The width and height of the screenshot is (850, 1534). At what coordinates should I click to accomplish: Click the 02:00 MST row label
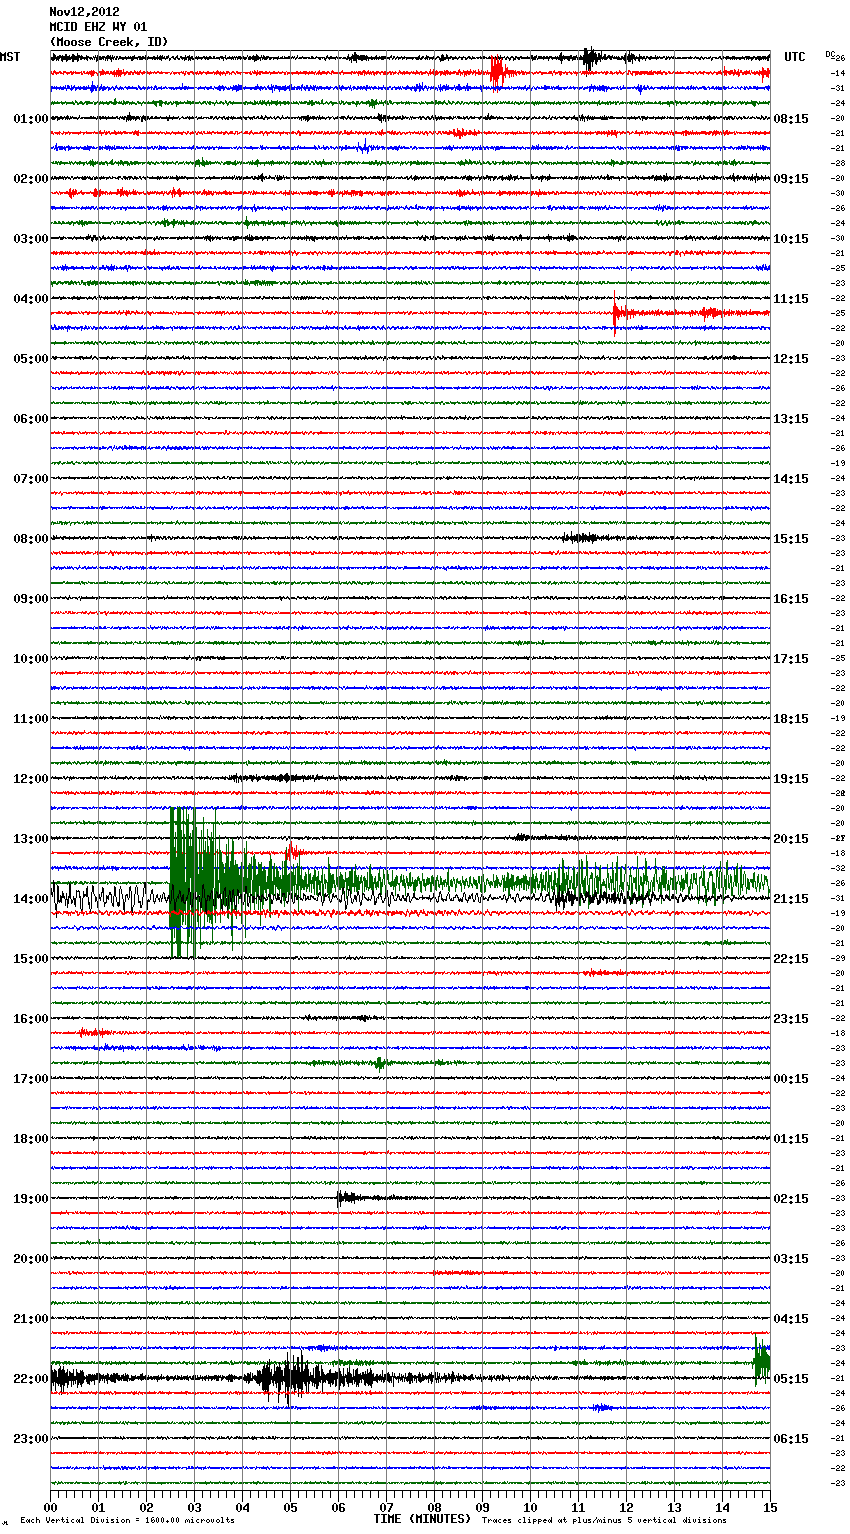coord(31,179)
